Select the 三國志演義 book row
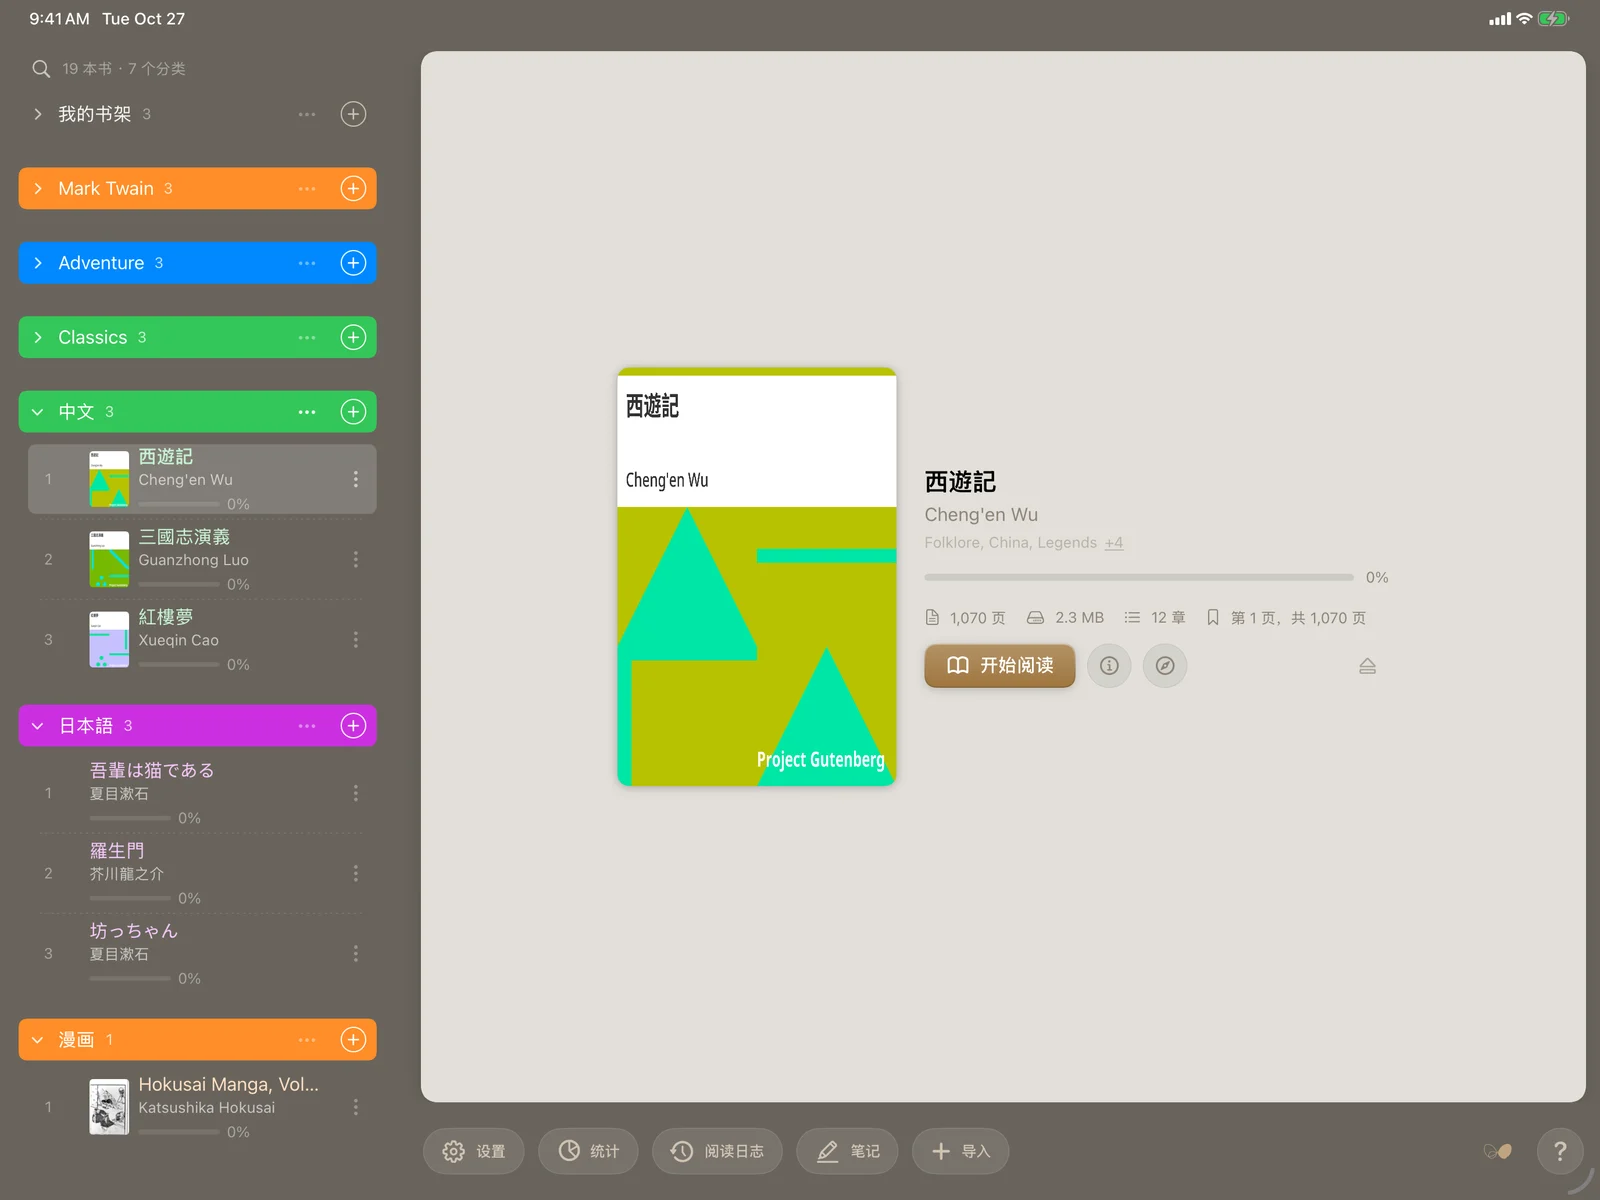The width and height of the screenshot is (1600, 1200). coord(202,560)
